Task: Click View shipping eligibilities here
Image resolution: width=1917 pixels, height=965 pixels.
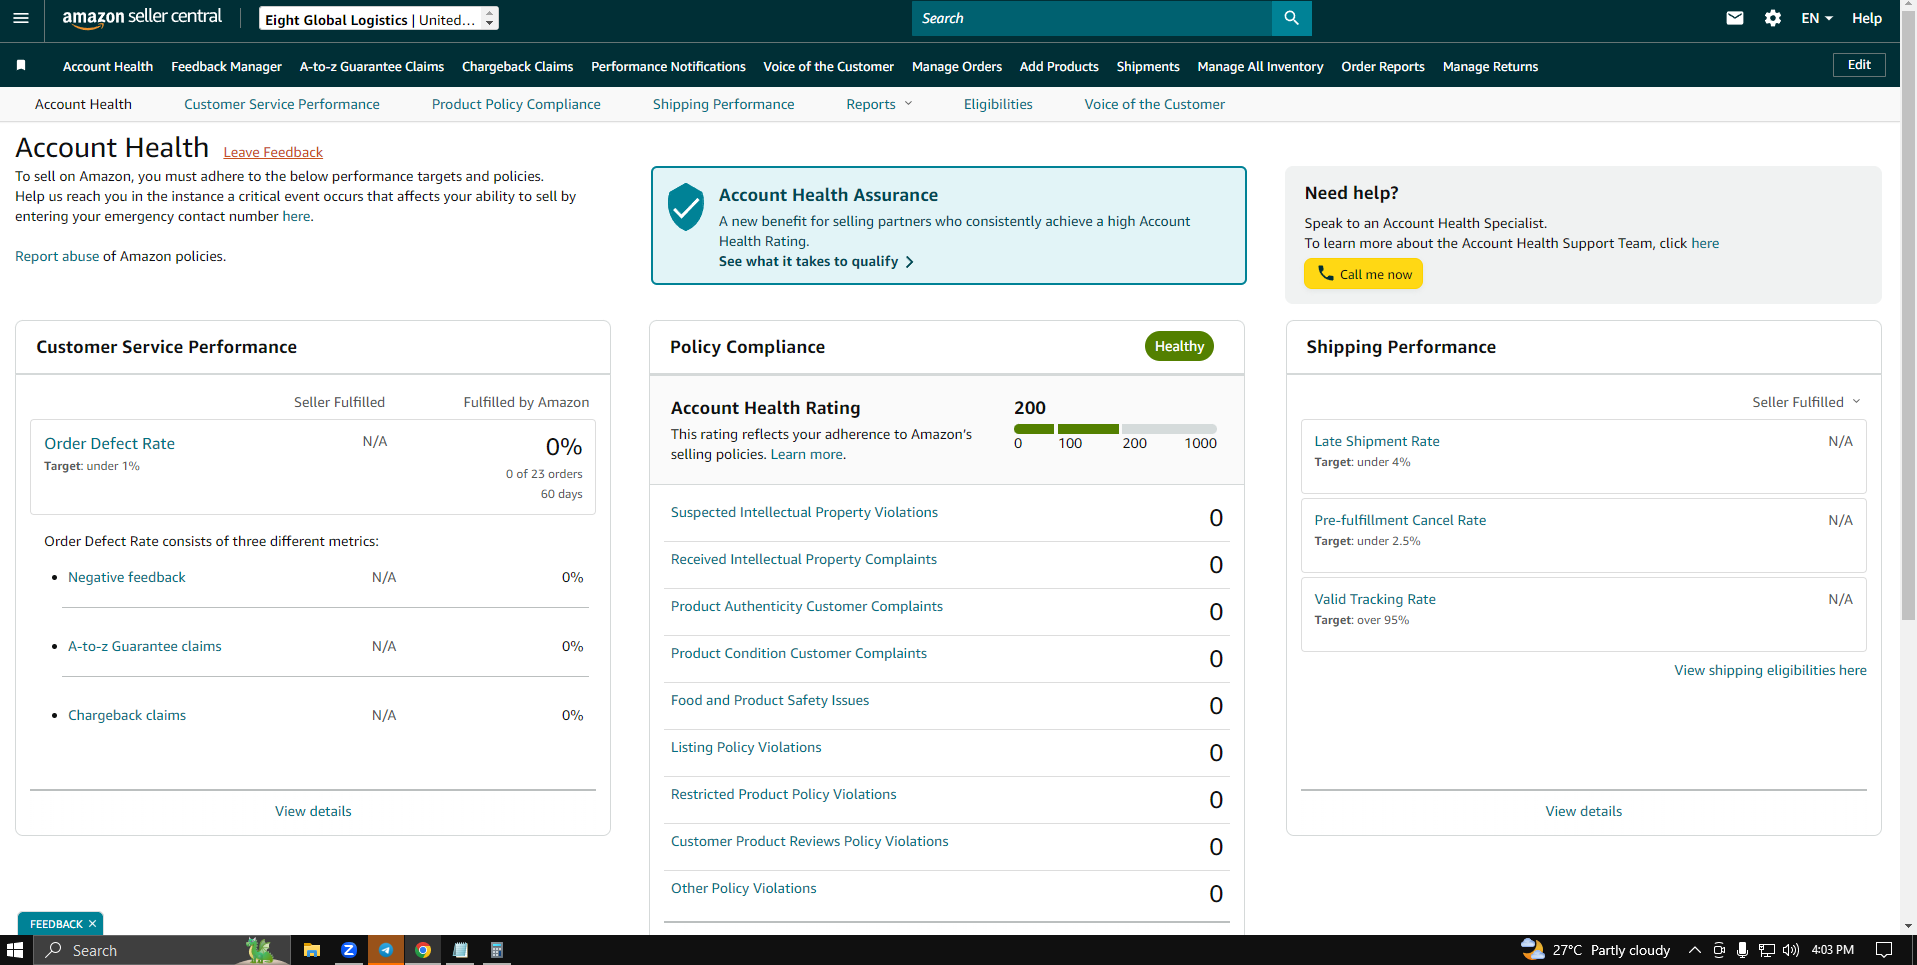Action: click(1770, 670)
